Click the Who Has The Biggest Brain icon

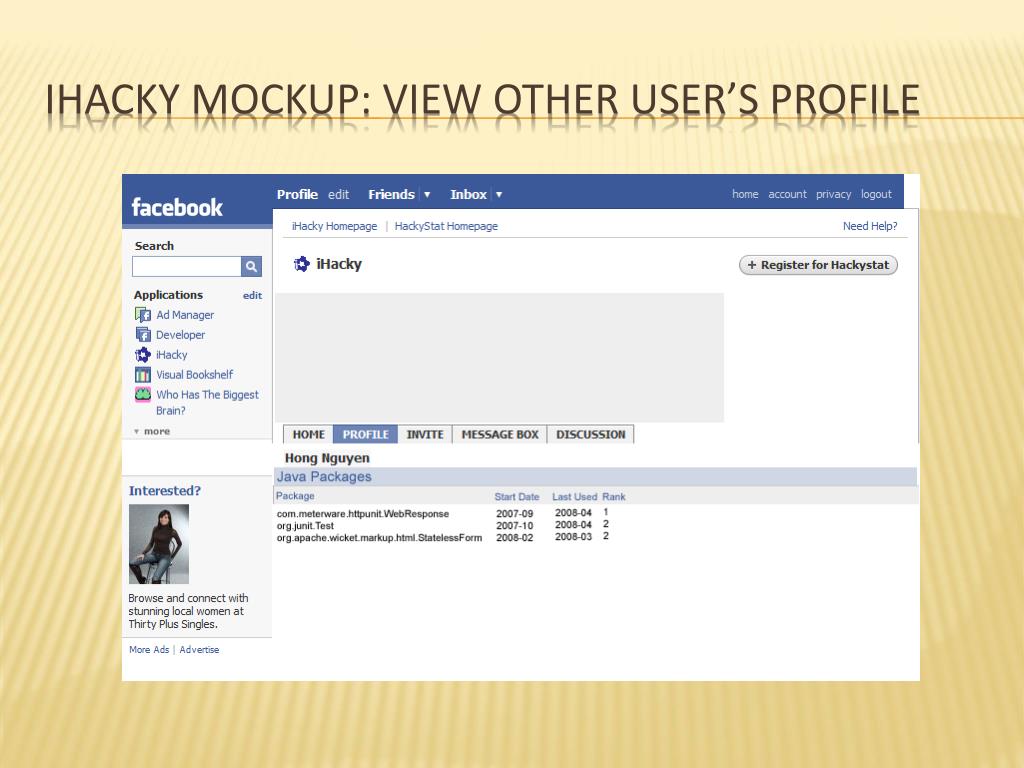[x=142, y=394]
